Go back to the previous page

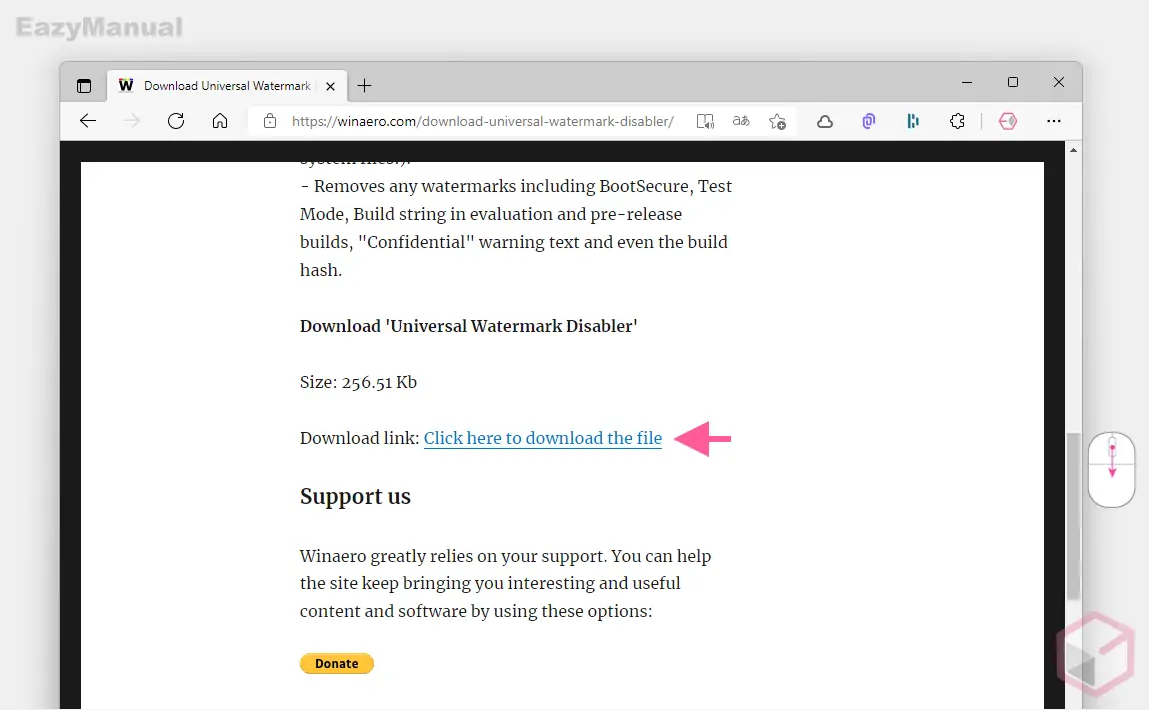tap(88, 121)
